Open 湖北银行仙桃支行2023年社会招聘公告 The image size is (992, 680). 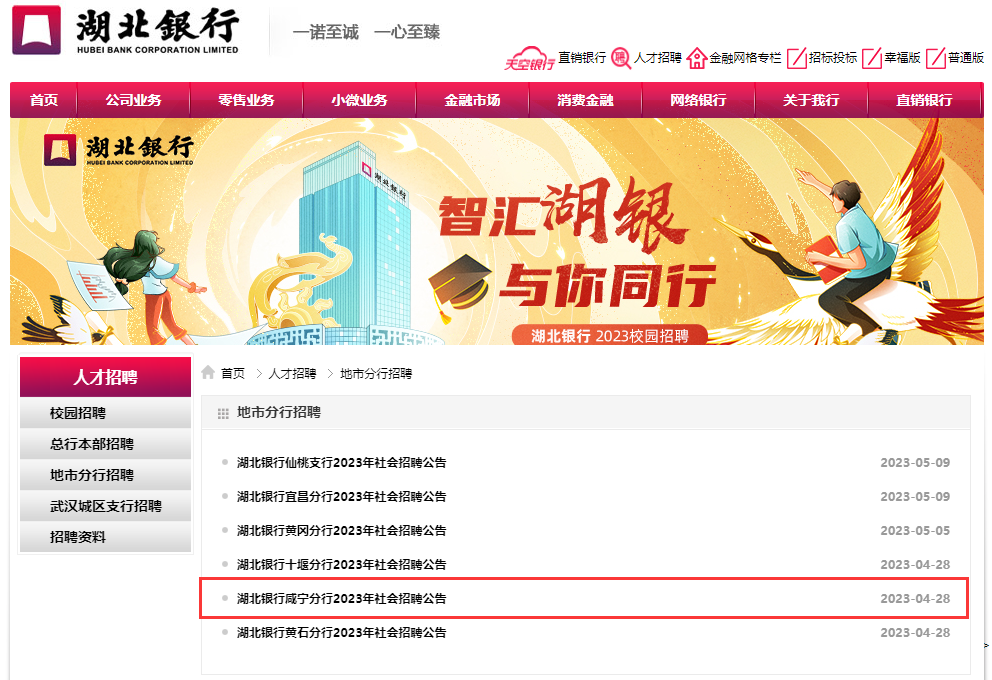[342, 462]
